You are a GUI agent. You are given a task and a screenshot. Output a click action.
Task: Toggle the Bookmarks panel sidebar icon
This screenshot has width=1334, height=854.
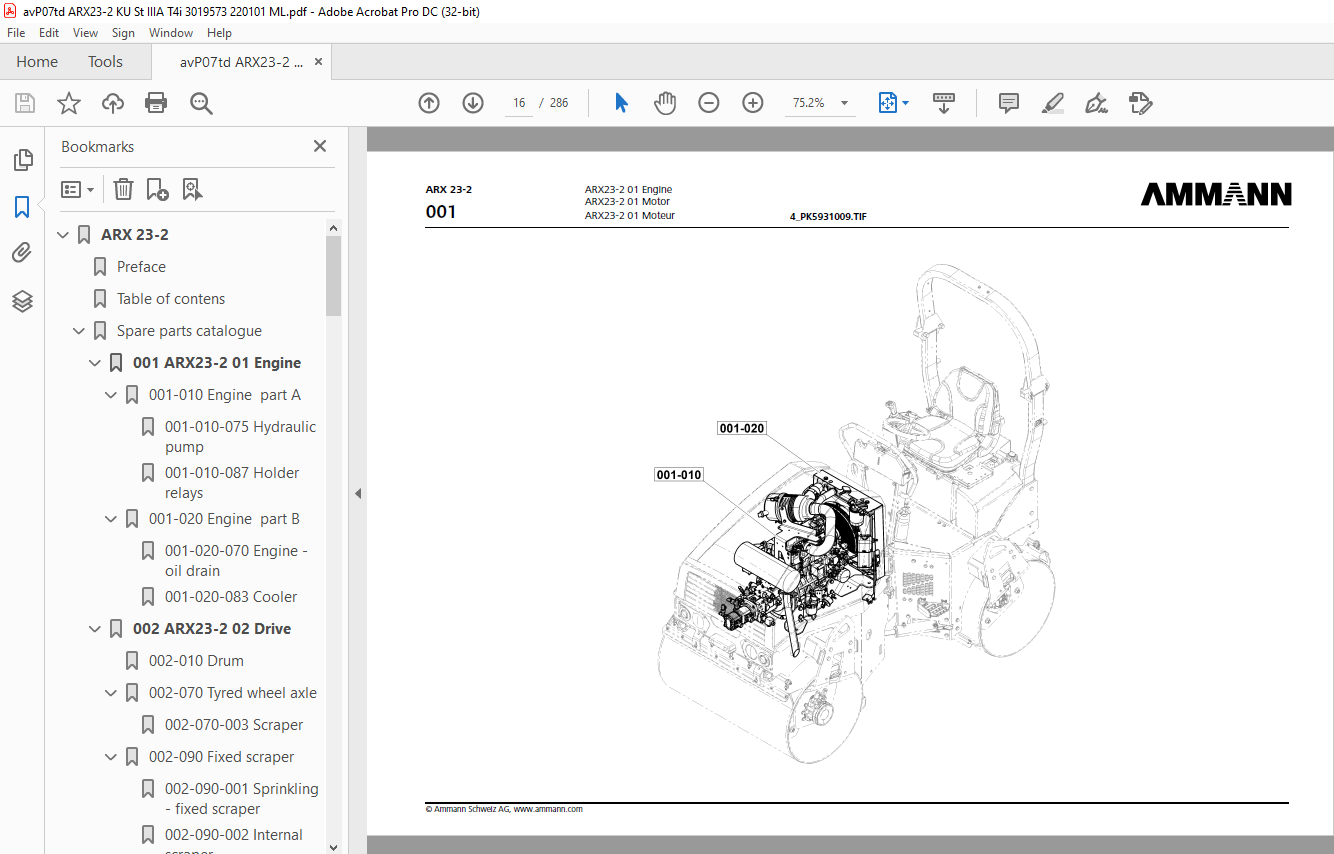22,207
